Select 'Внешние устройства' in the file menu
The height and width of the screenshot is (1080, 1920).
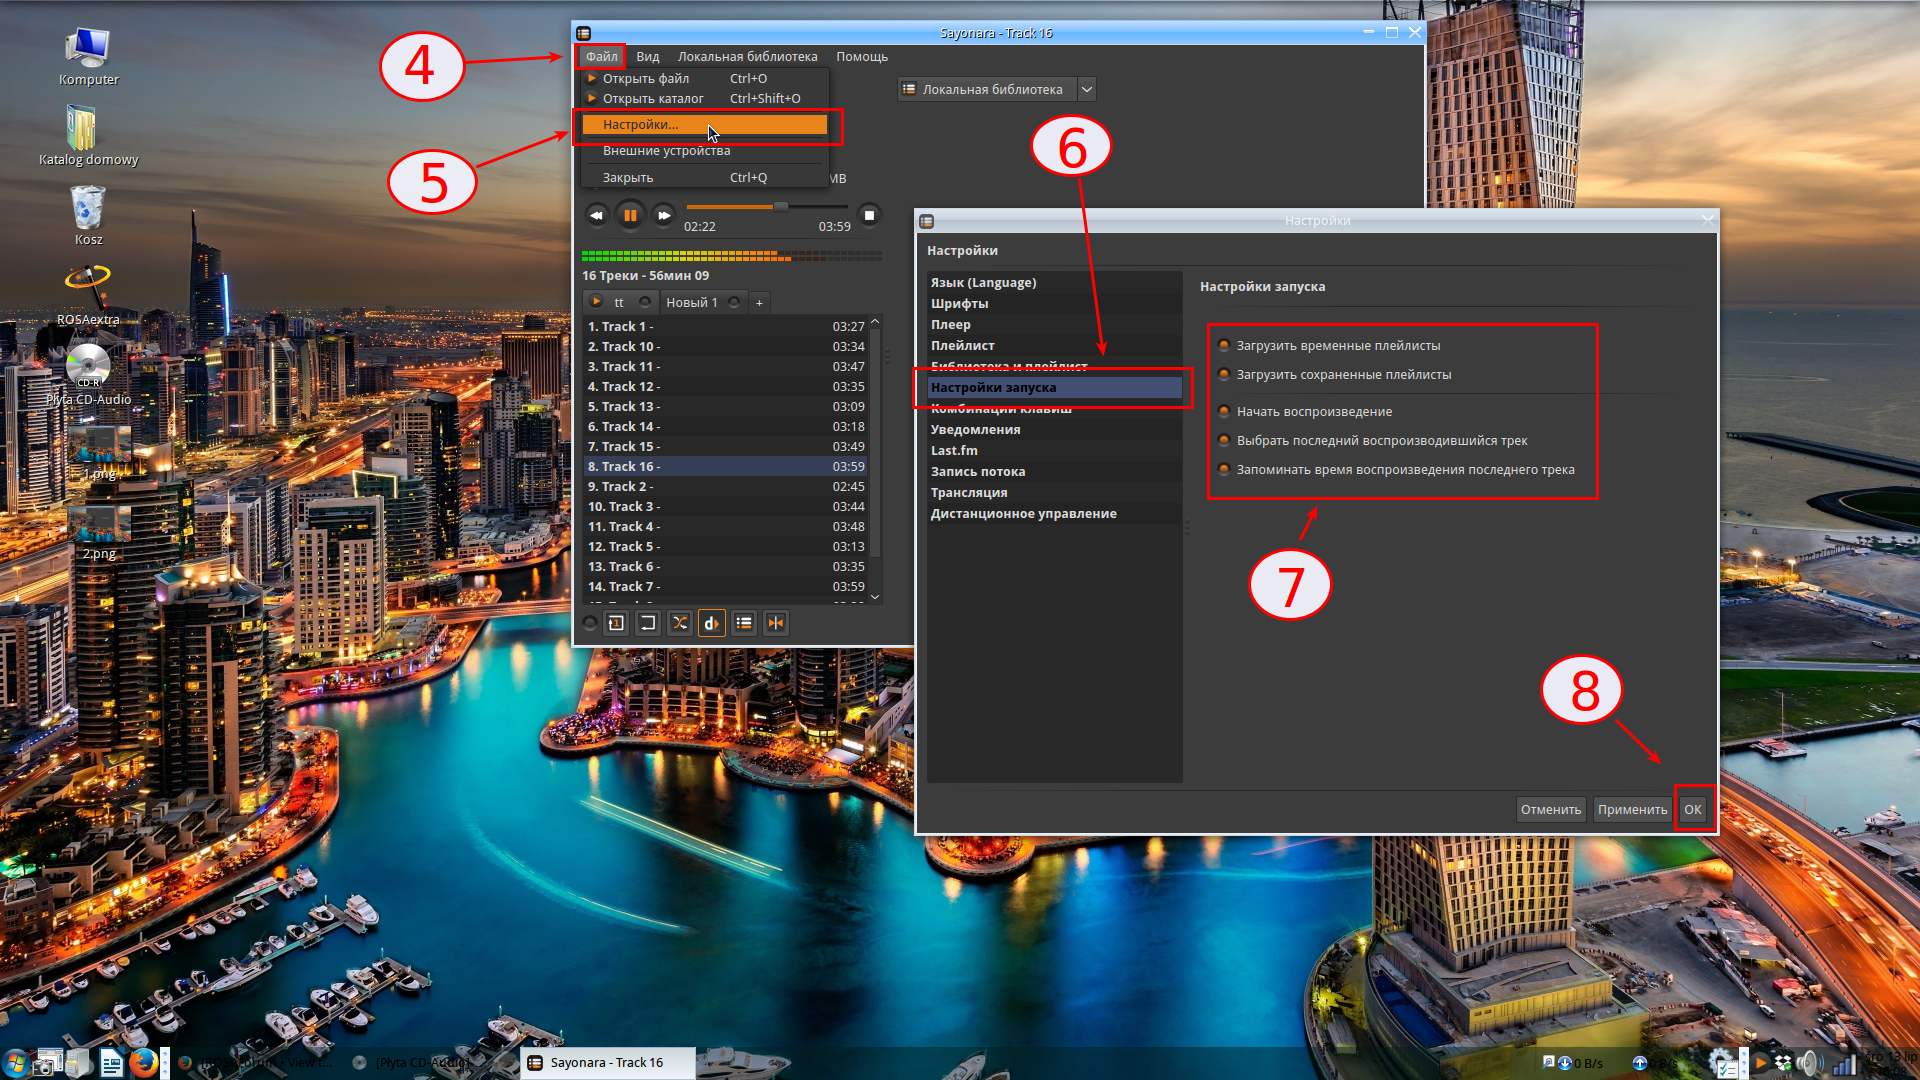coord(666,151)
